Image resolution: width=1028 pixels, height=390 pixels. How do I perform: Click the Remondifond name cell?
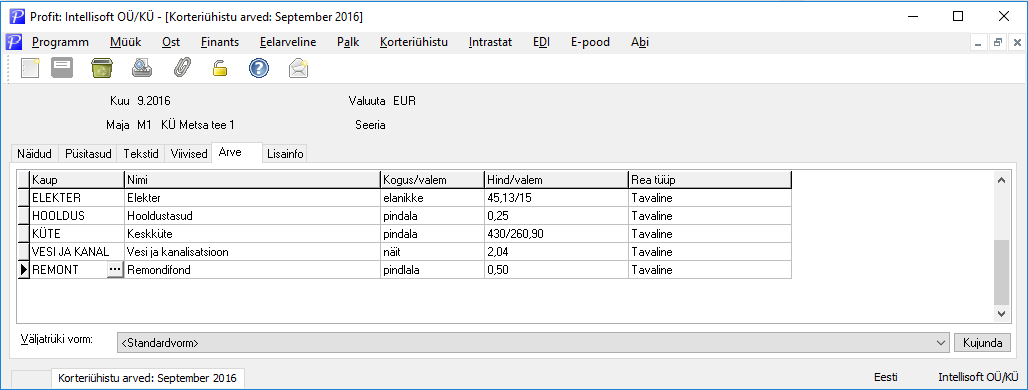252,269
